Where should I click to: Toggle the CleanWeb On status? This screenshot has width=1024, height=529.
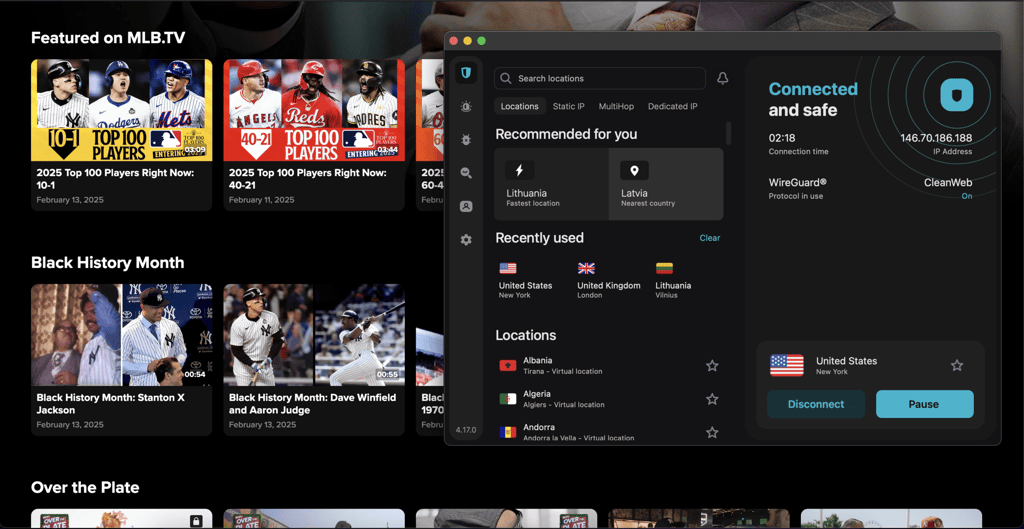pyautogui.click(x=967, y=196)
